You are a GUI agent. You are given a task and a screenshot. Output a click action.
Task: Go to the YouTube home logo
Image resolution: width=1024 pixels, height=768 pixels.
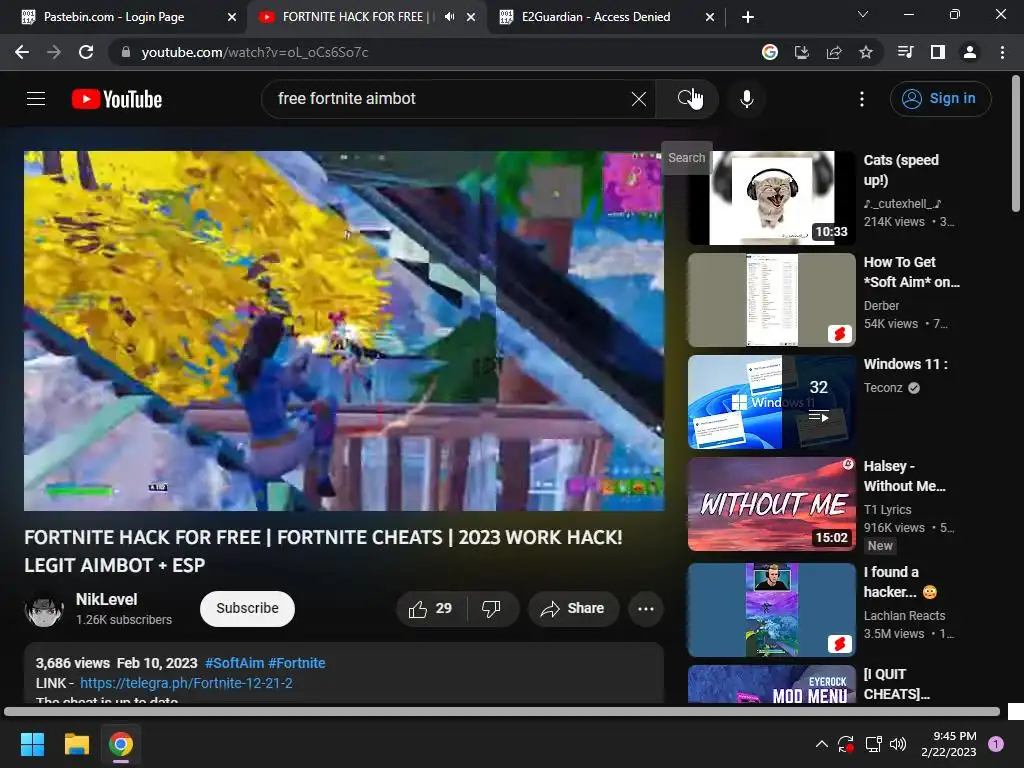tap(117, 99)
